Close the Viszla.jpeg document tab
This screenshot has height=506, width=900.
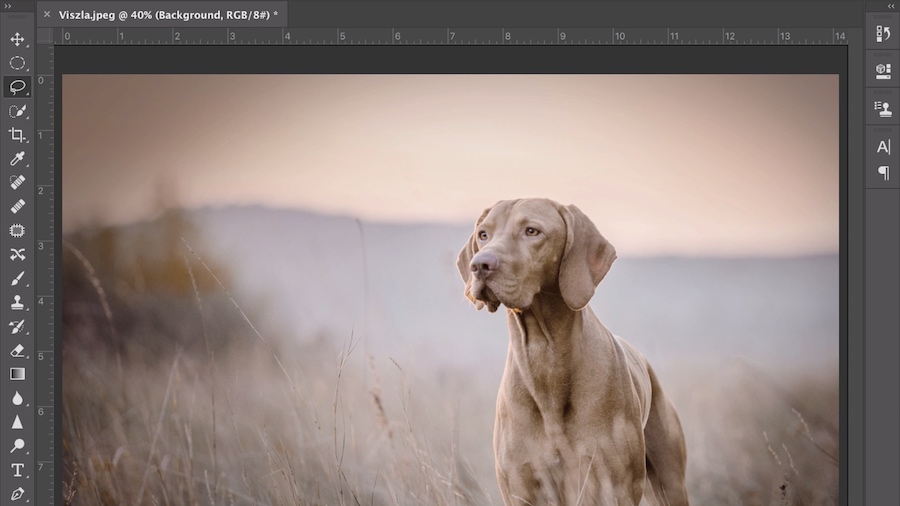point(47,14)
